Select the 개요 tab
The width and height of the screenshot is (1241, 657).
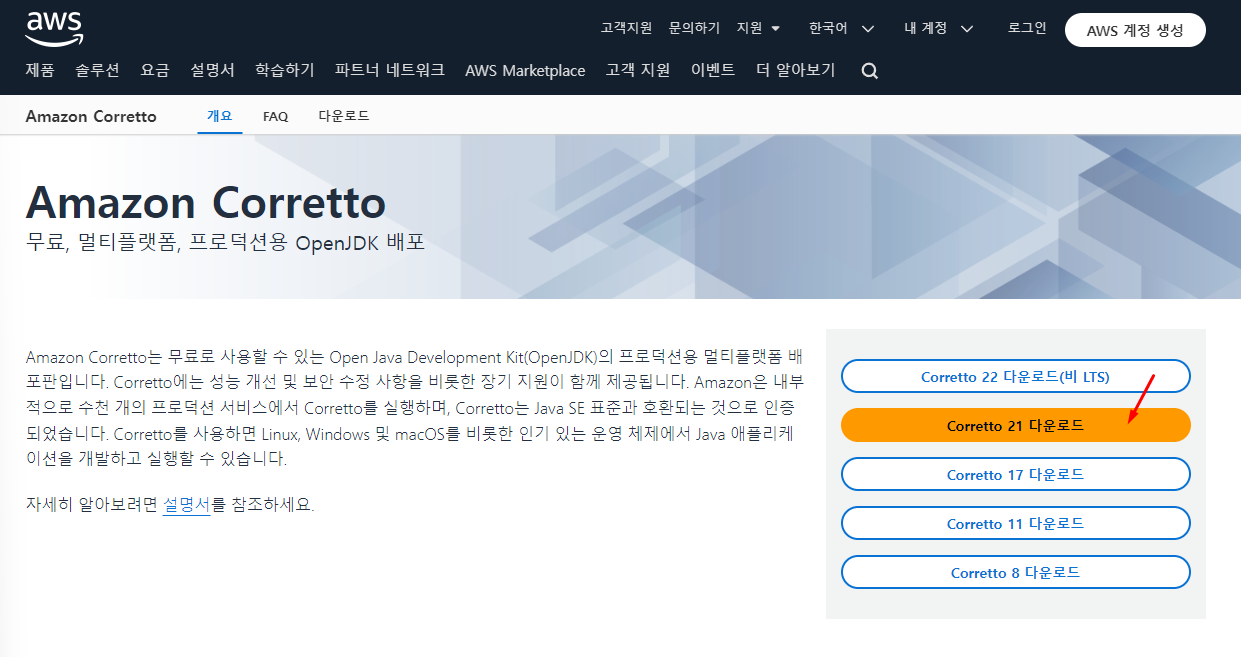(220, 116)
